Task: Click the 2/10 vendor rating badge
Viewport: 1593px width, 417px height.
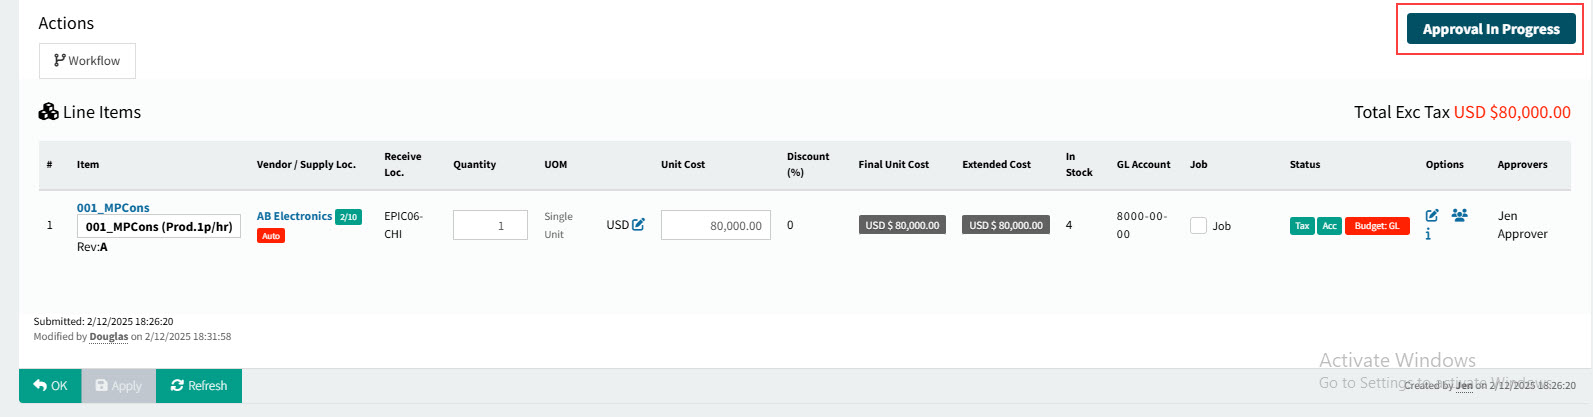Action: 348,217
